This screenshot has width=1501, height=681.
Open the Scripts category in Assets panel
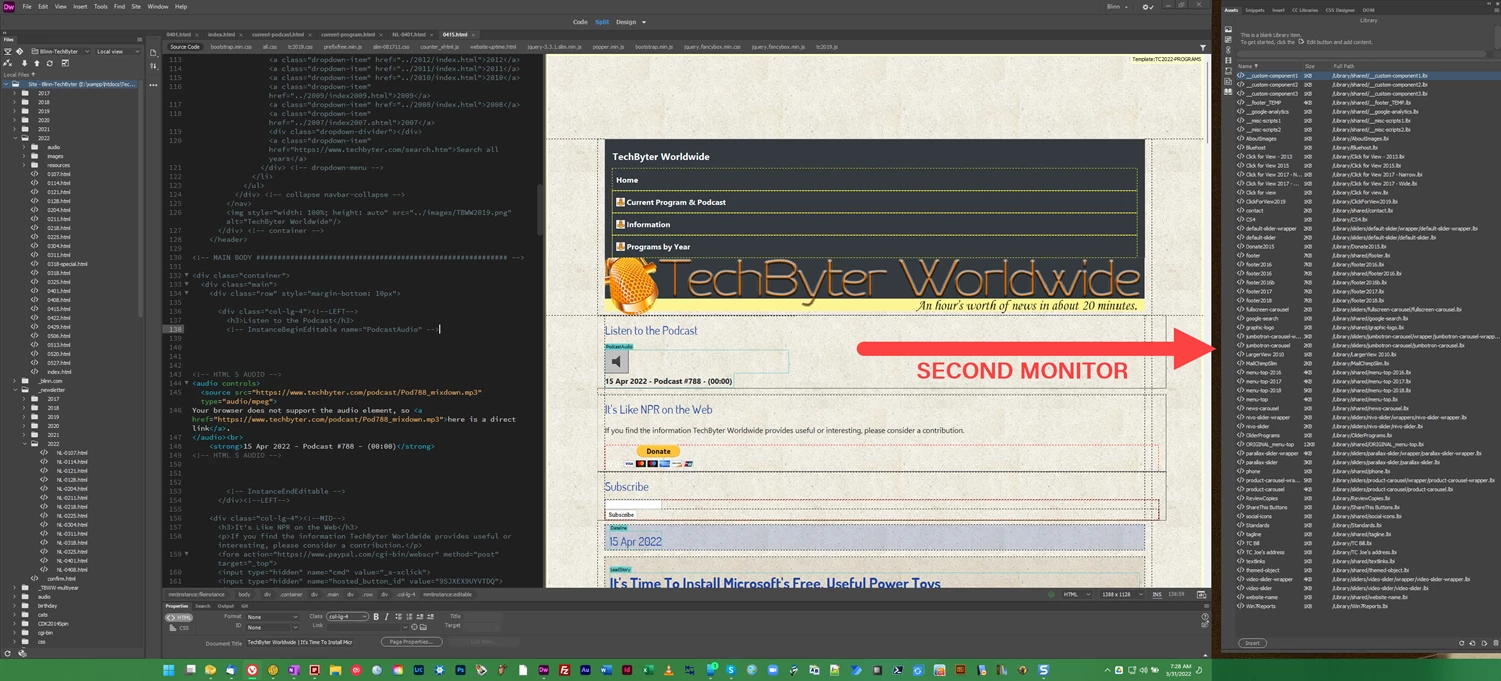[x=1228, y=71]
